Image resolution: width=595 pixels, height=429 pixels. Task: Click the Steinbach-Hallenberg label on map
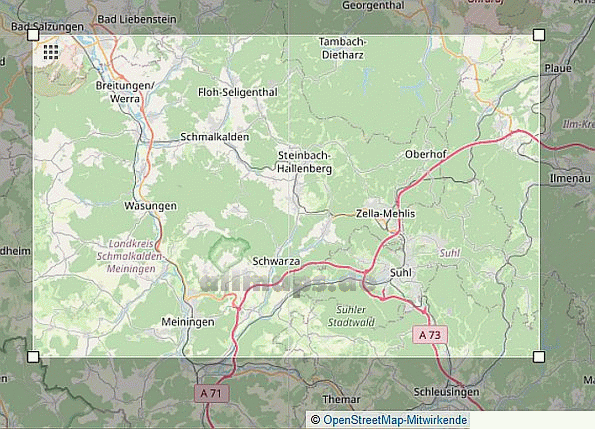point(304,162)
